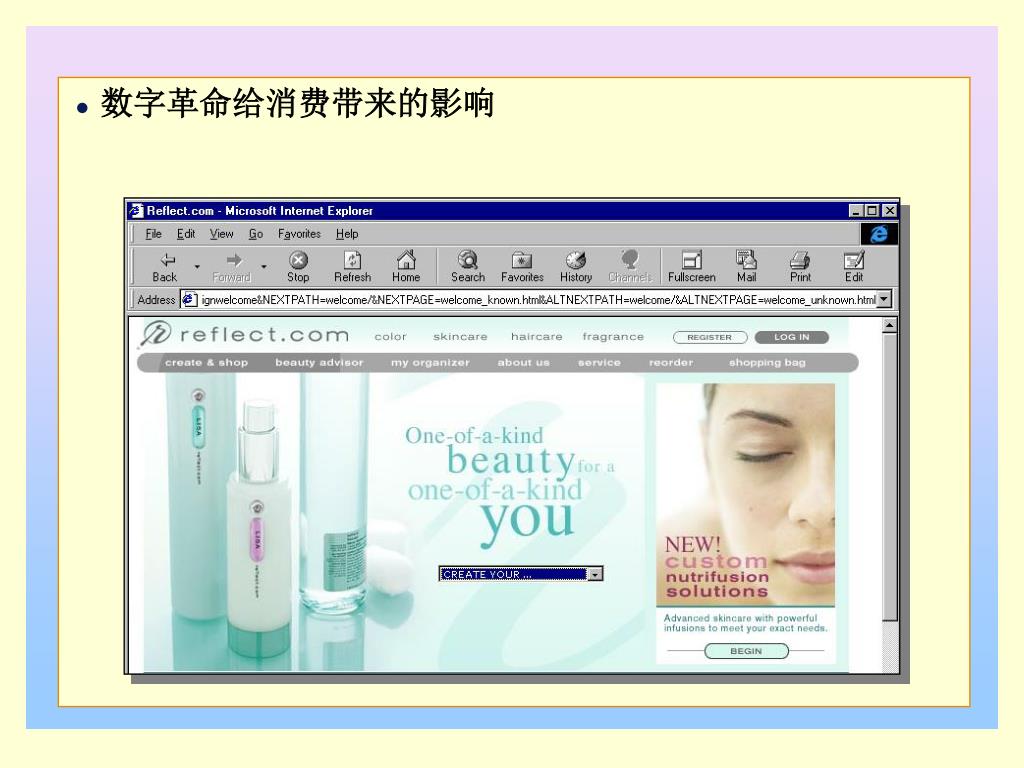1024x768 pixels.
Task: Click 'Advanced skincare with powerful' text
Action: point(741,618)
